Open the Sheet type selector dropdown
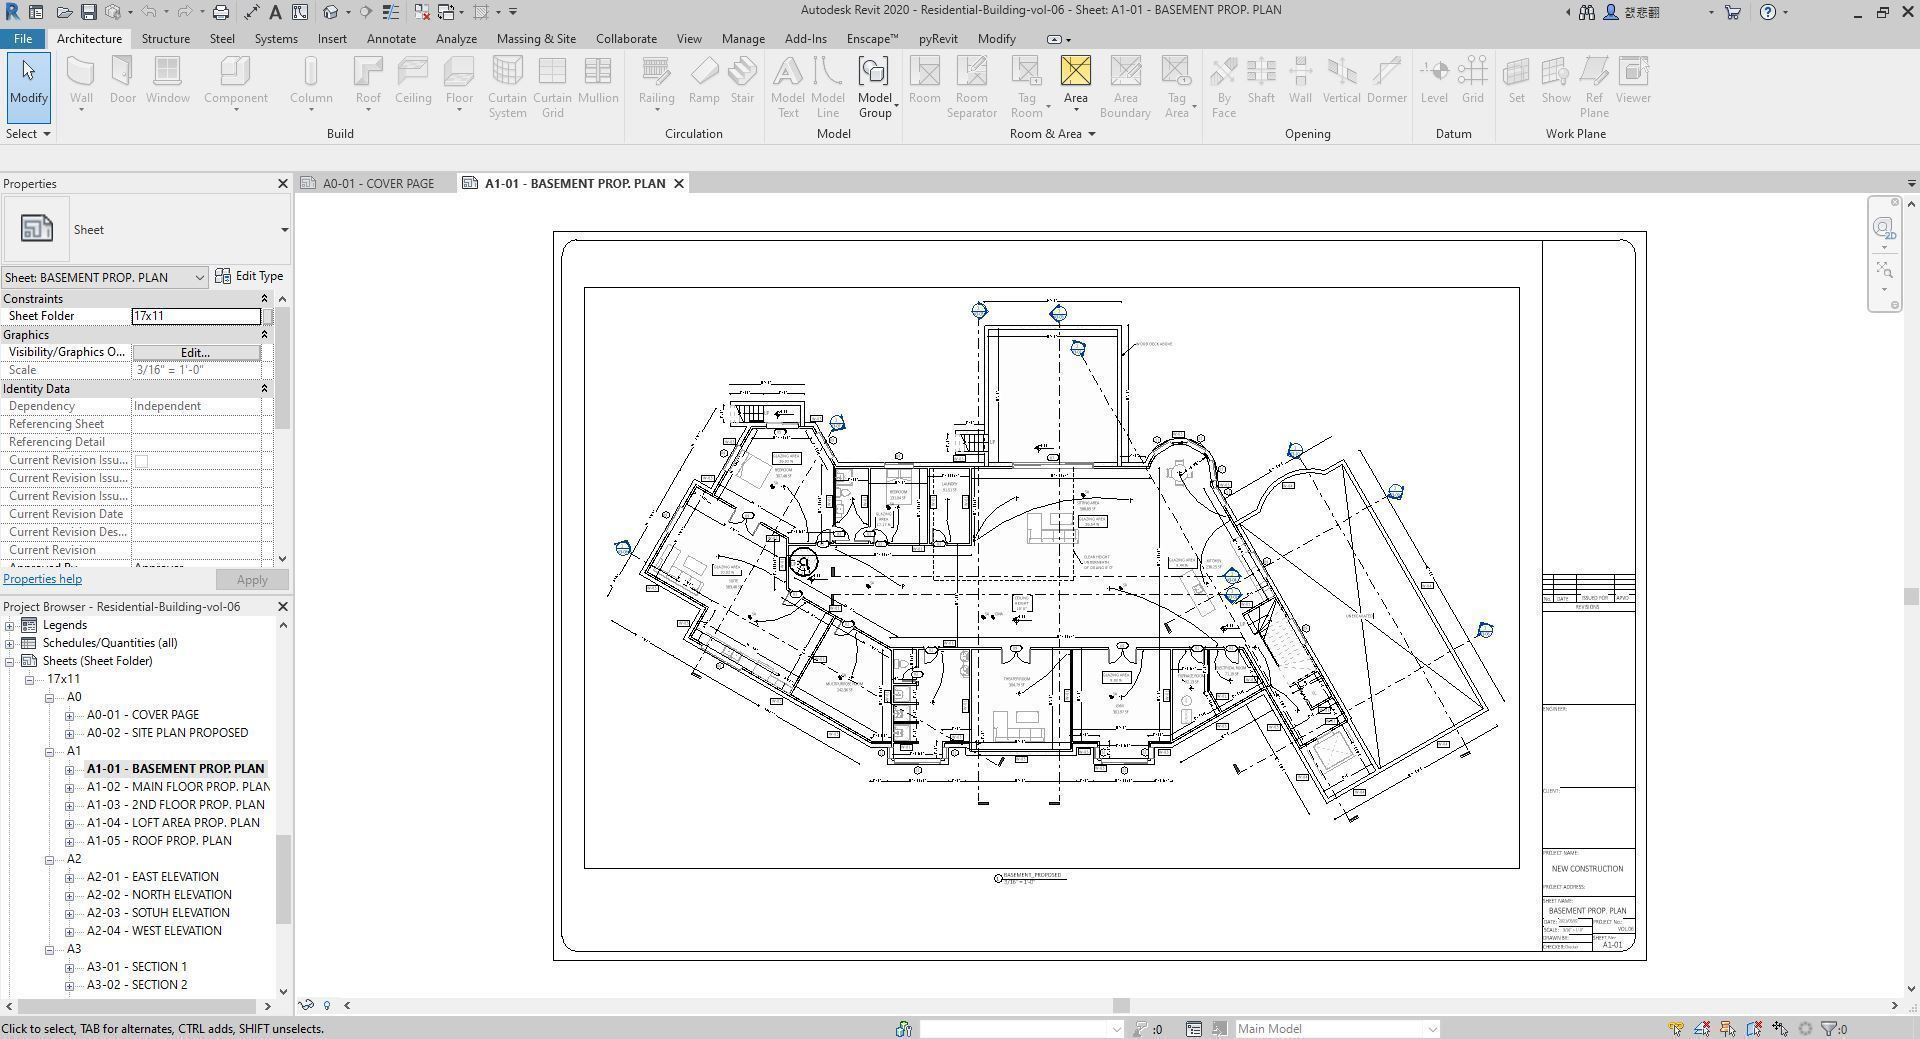 click(x=284, y=230)
